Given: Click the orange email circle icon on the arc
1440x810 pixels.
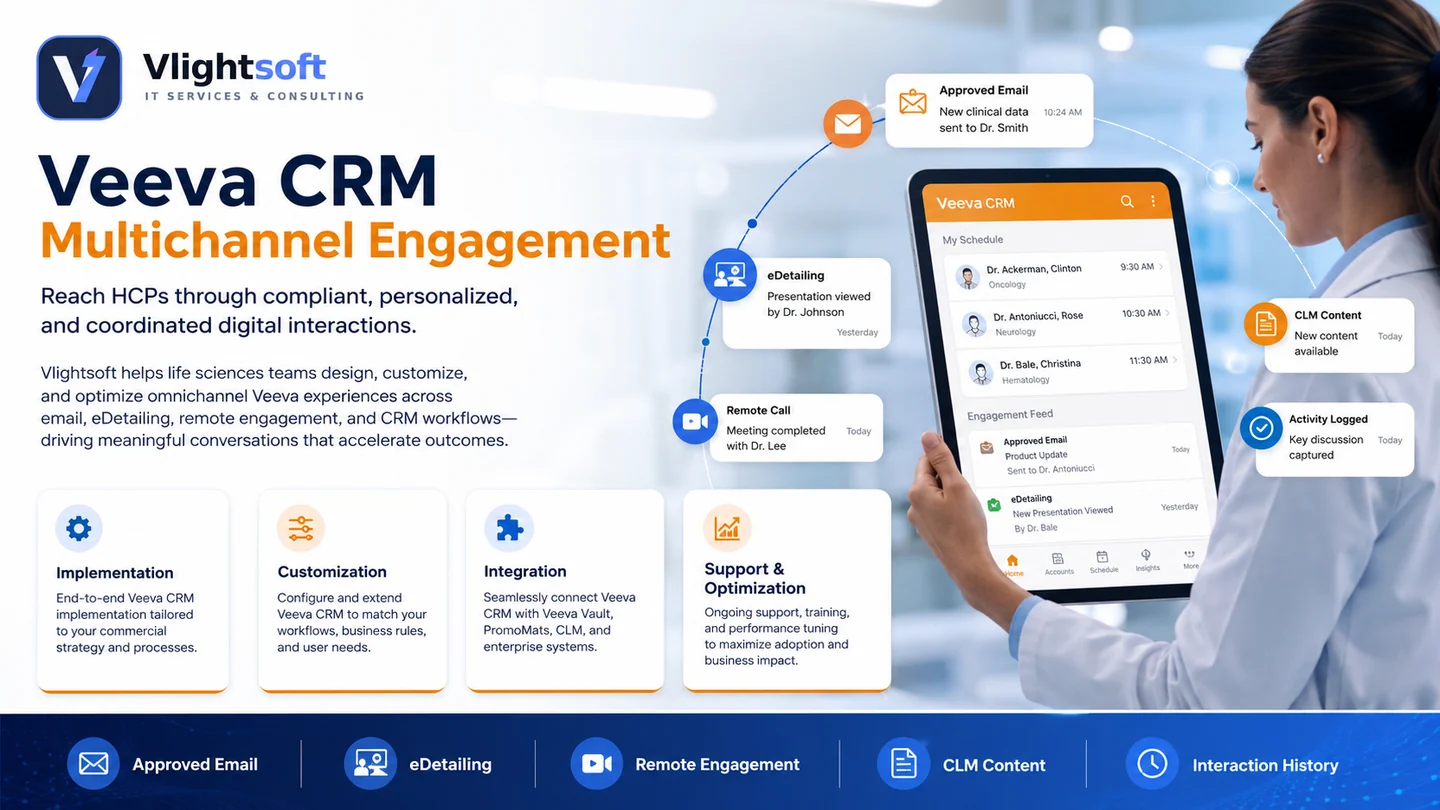Looking at the screenshot, I should (x=848, y=124).
